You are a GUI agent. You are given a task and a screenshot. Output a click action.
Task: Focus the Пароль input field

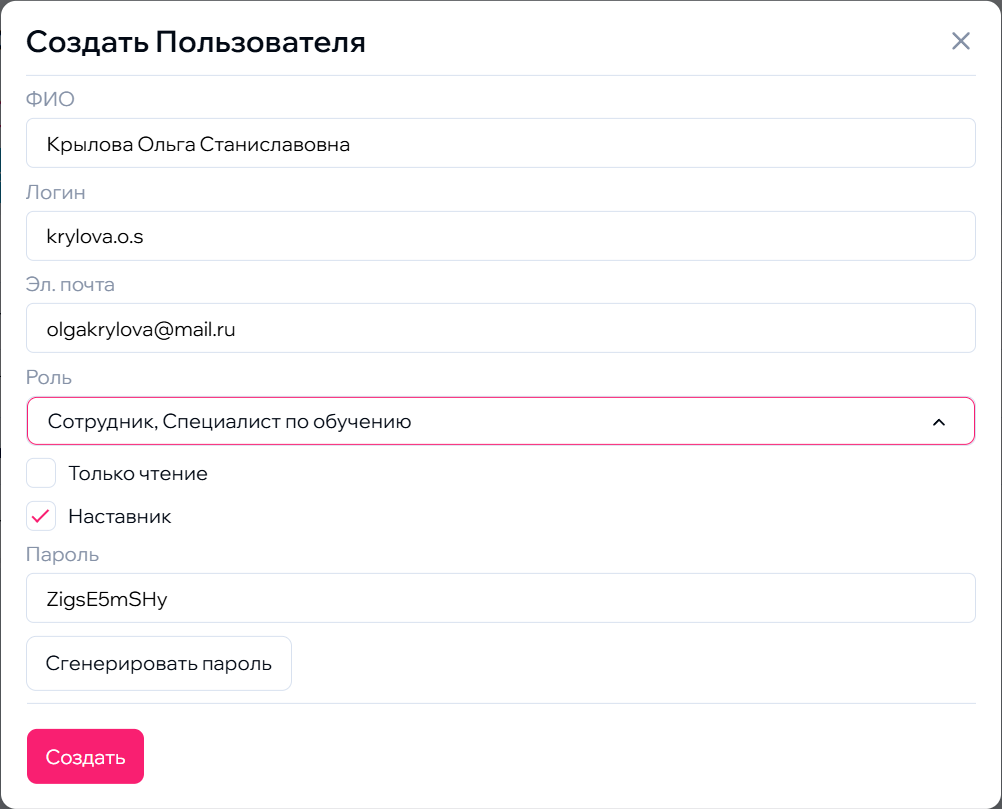[x=500, y=598]
